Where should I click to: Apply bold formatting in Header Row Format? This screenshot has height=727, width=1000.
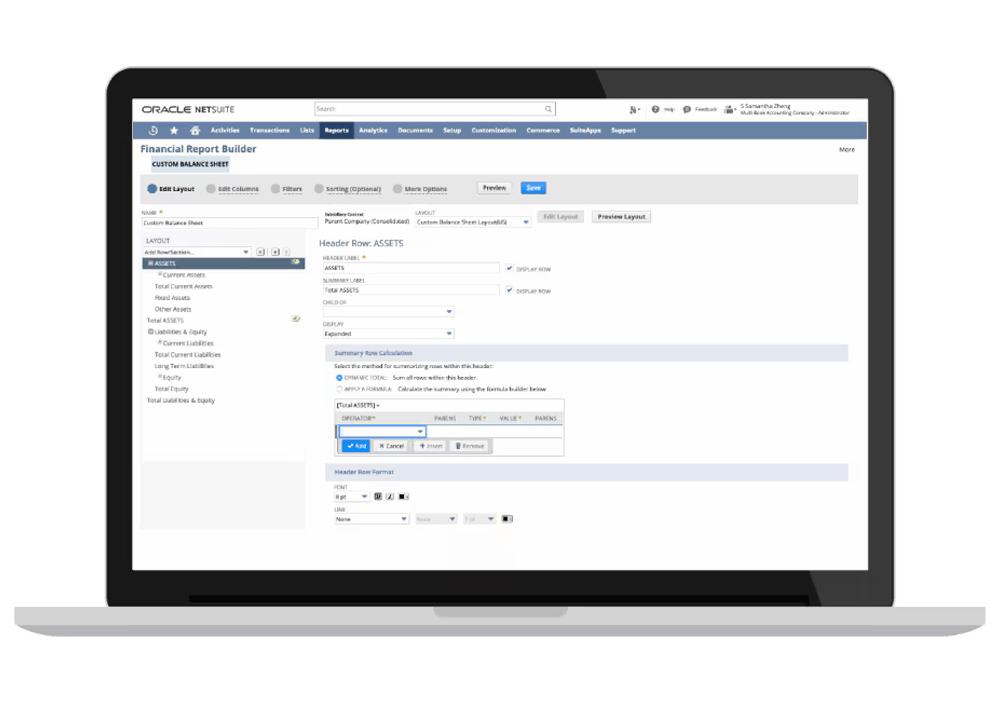point(378,495)
